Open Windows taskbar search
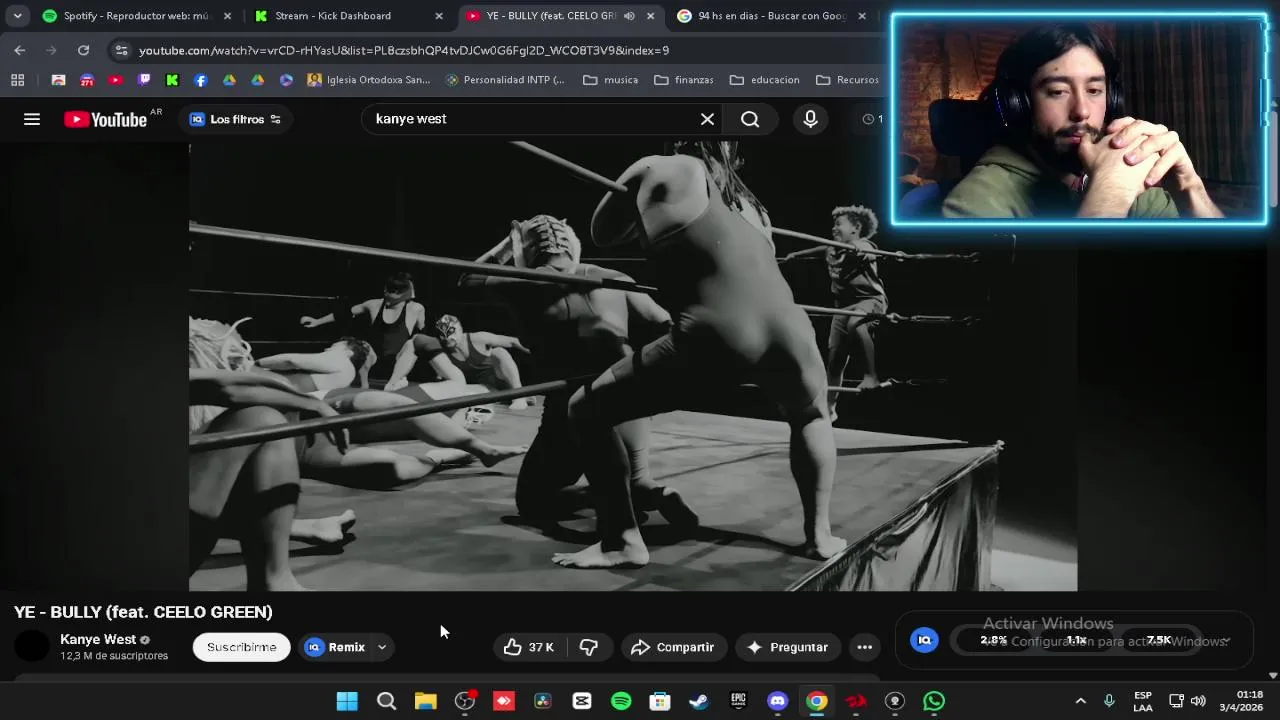1280x720 pixels. pos(386,701)
